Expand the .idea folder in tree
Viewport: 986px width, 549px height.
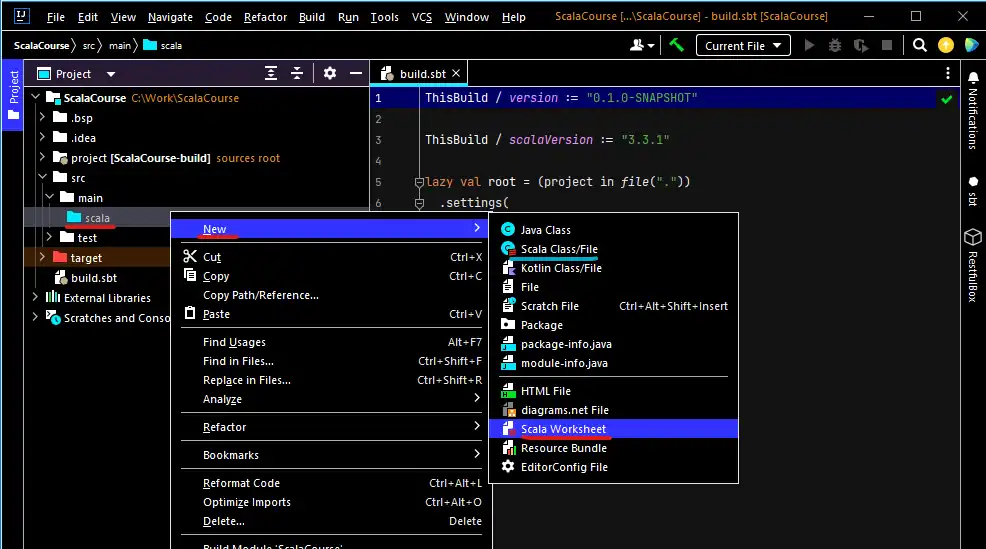point(42,138)
